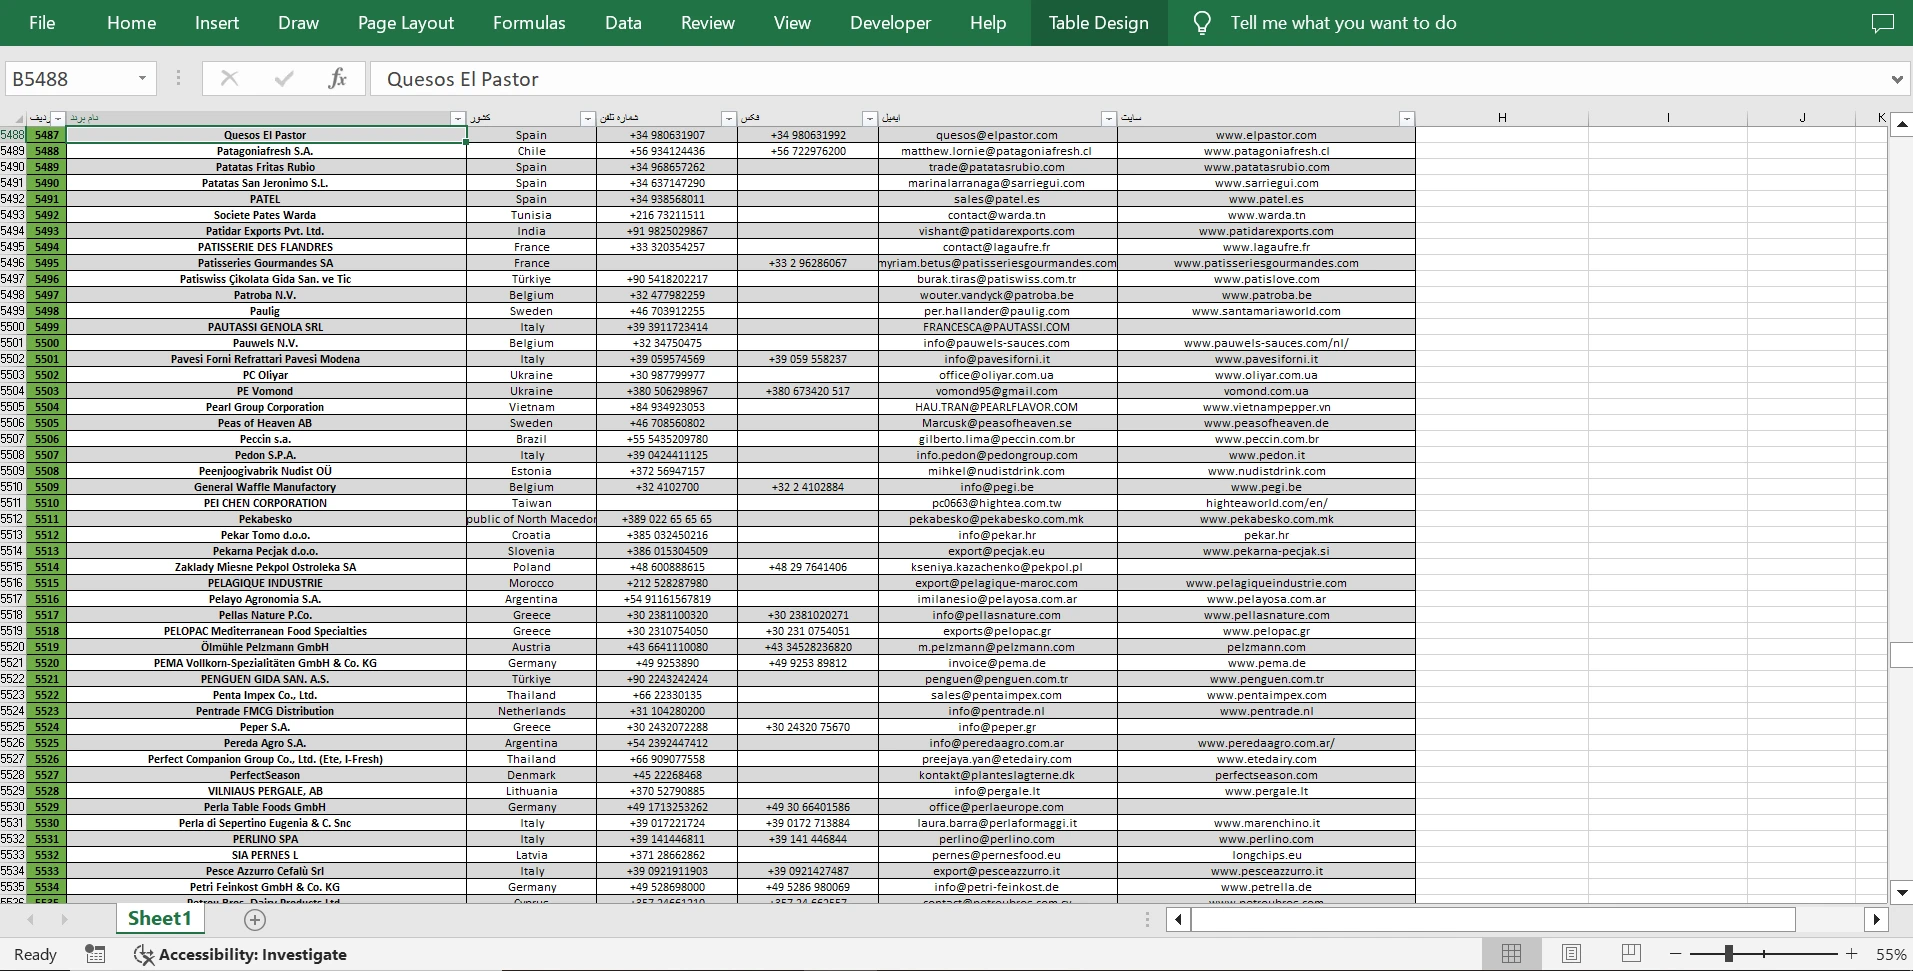Click the zoom slider handle
Image resolution: width=1913 pixels, height=971 pixels.
tap(1728, 954)
